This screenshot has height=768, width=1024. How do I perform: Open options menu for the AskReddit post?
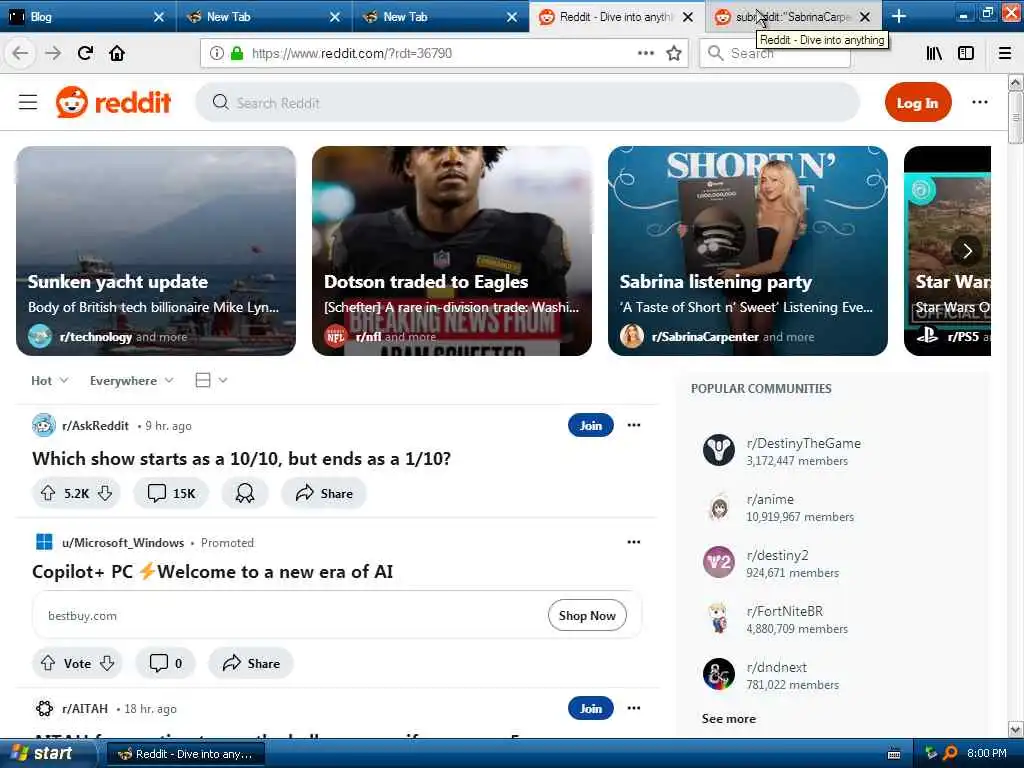click(633, 425)
